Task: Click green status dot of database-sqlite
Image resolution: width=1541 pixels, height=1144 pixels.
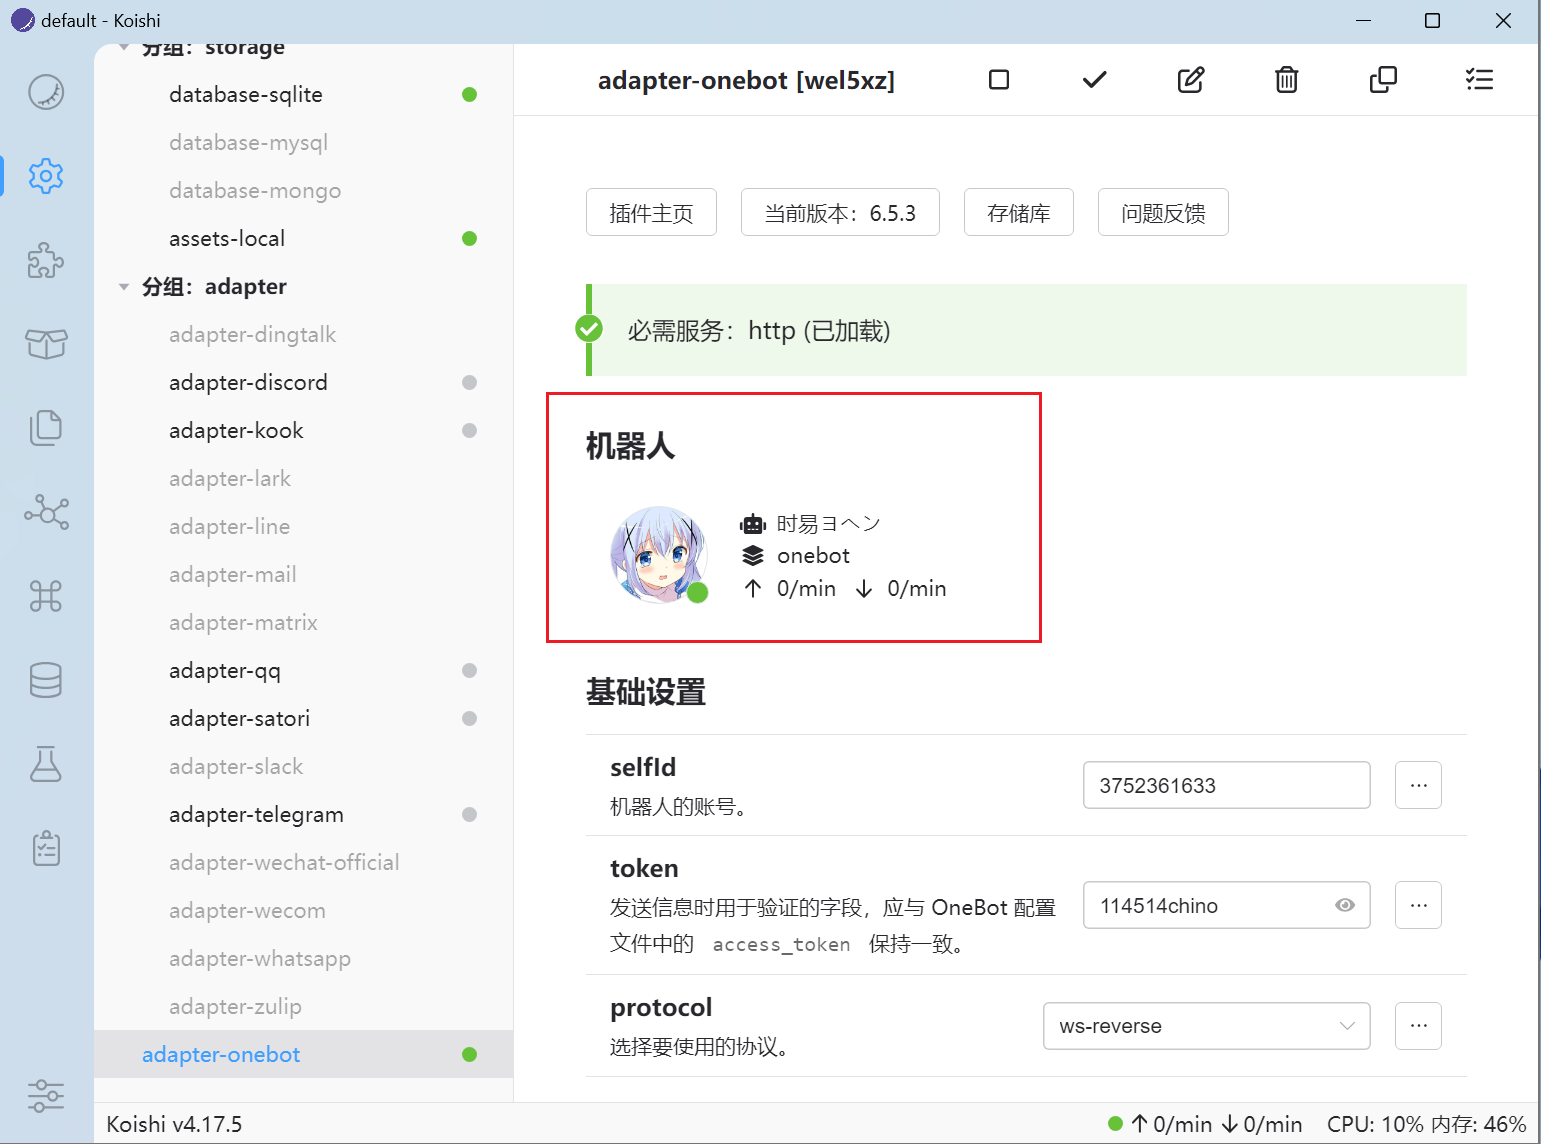Action: point(469,95)
